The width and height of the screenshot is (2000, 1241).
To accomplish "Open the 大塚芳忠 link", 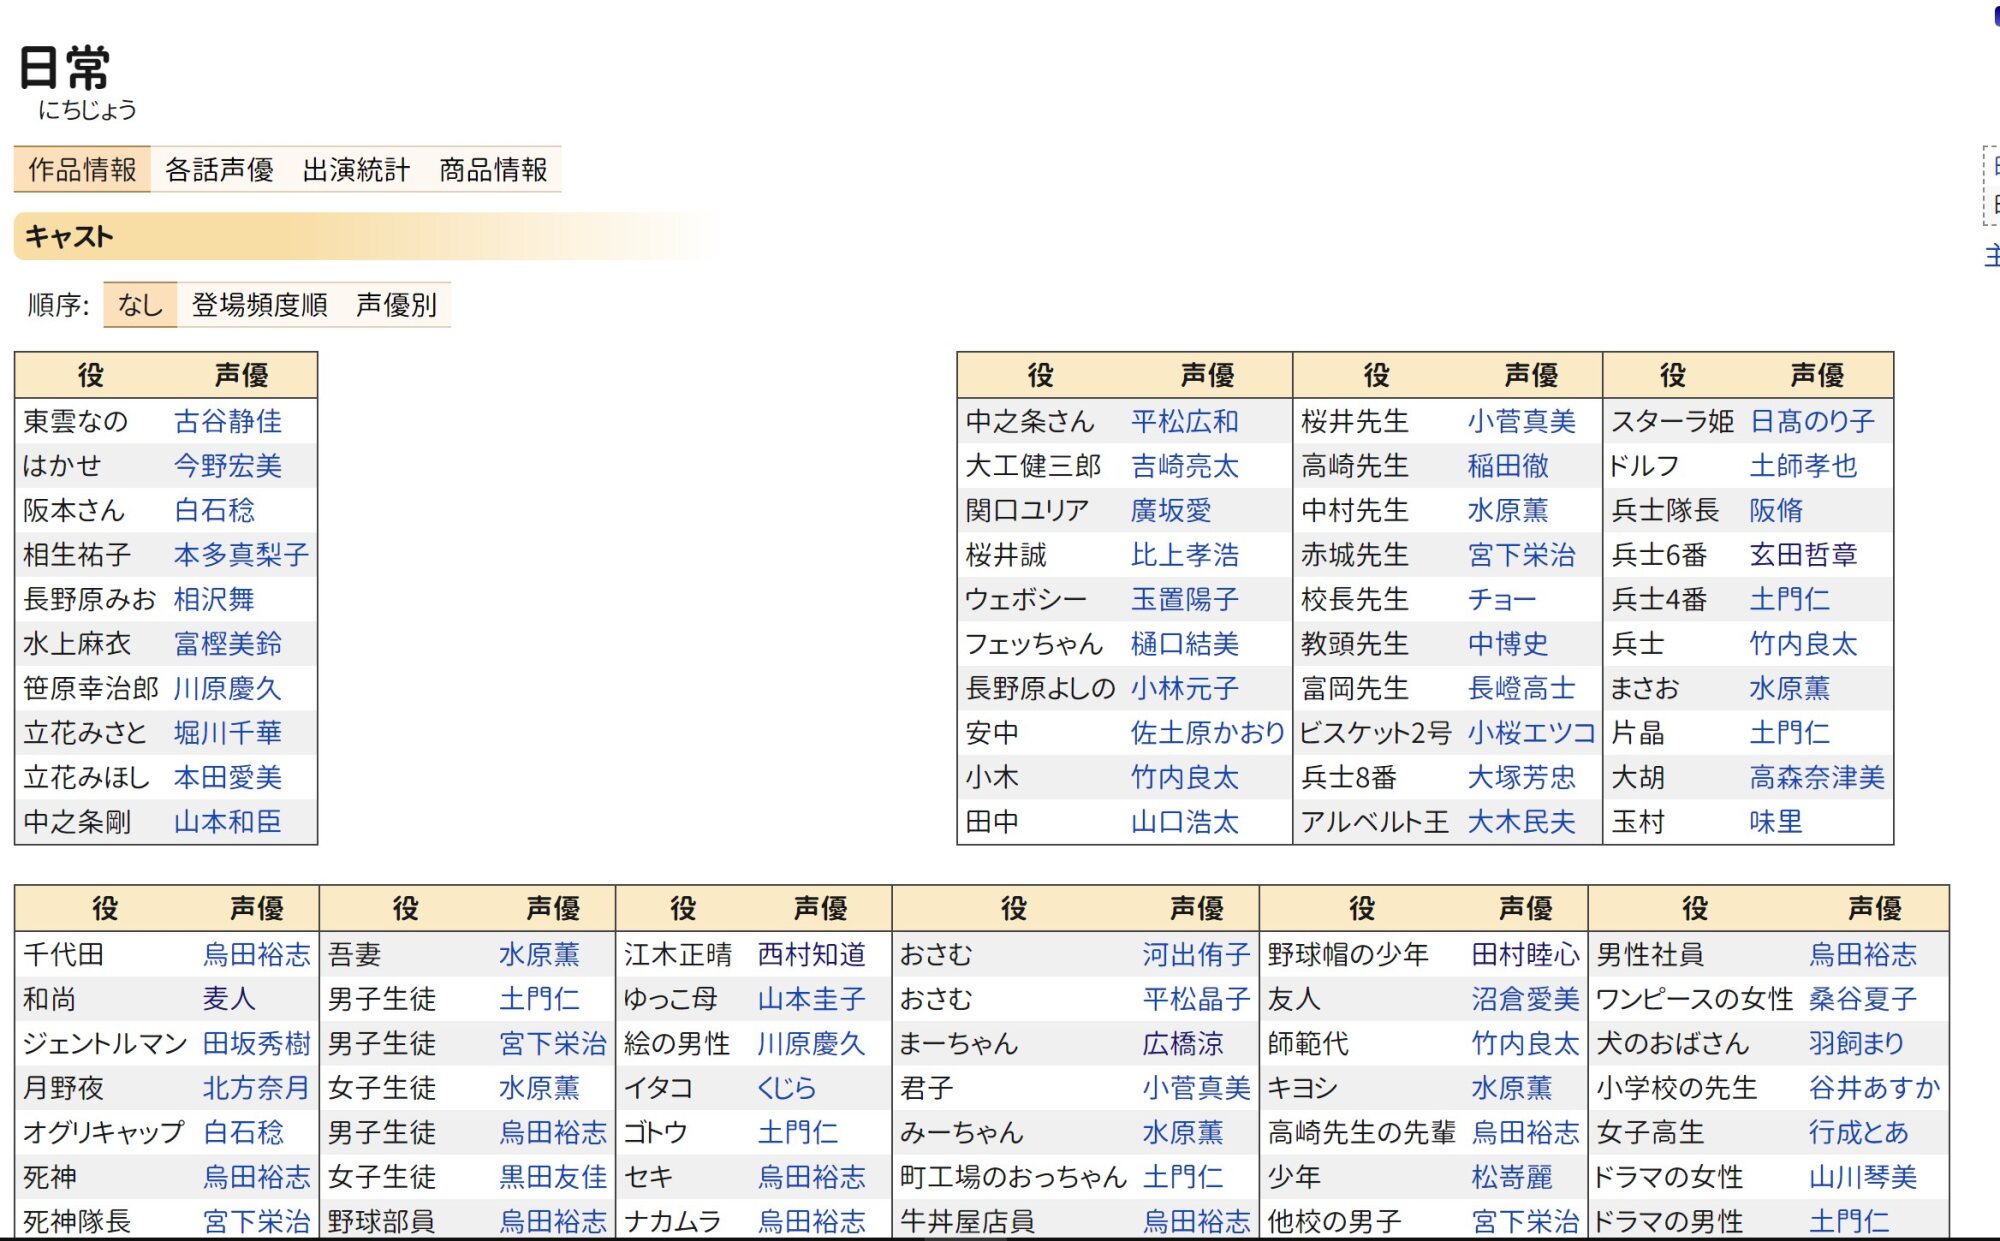I will pyautogui.click(x=1522, y=777).
